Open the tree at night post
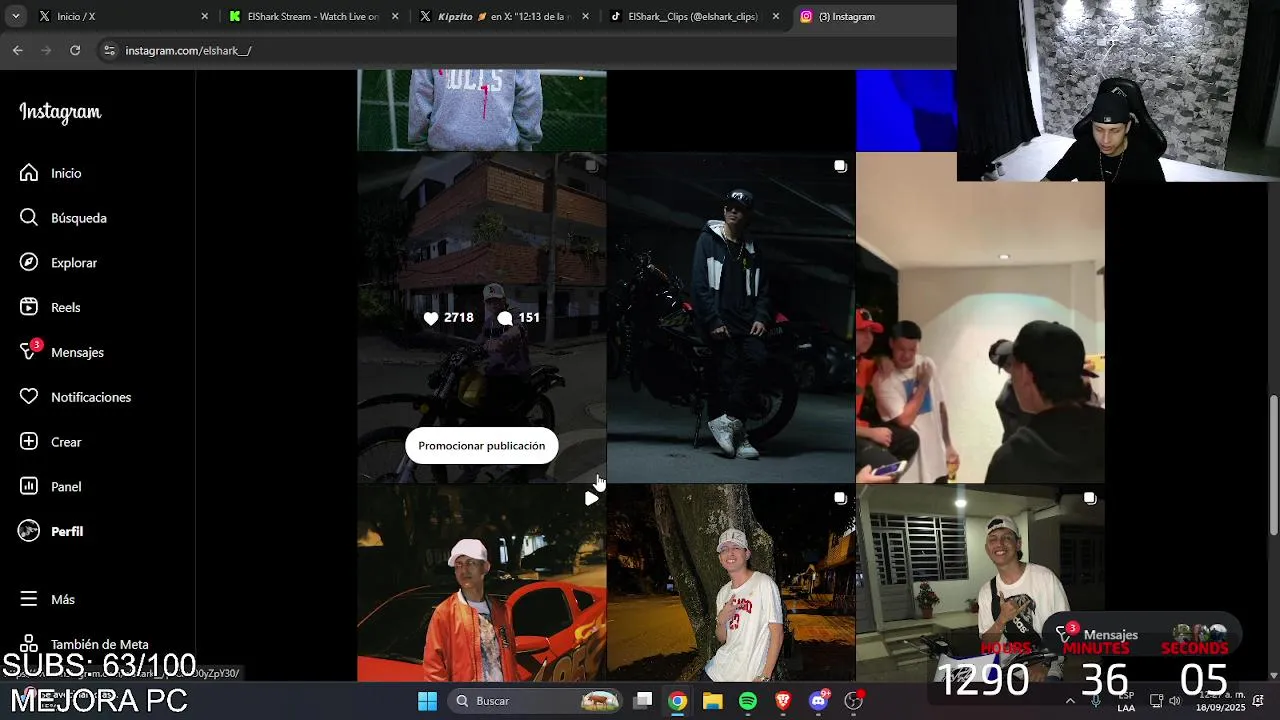Screen dimensions: 1280x720 (x=731, y=583)
